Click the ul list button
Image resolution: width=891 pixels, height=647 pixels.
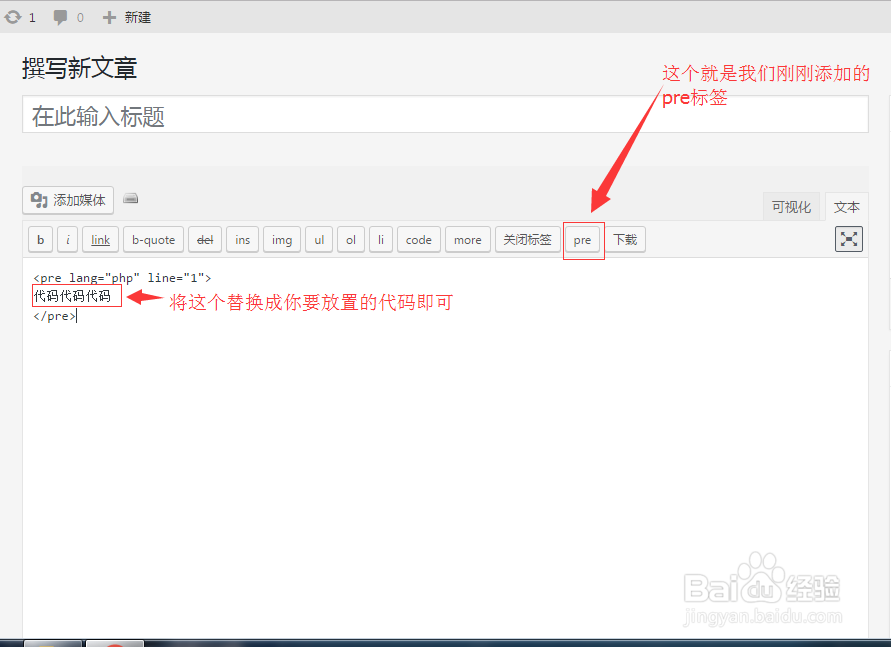319,240
